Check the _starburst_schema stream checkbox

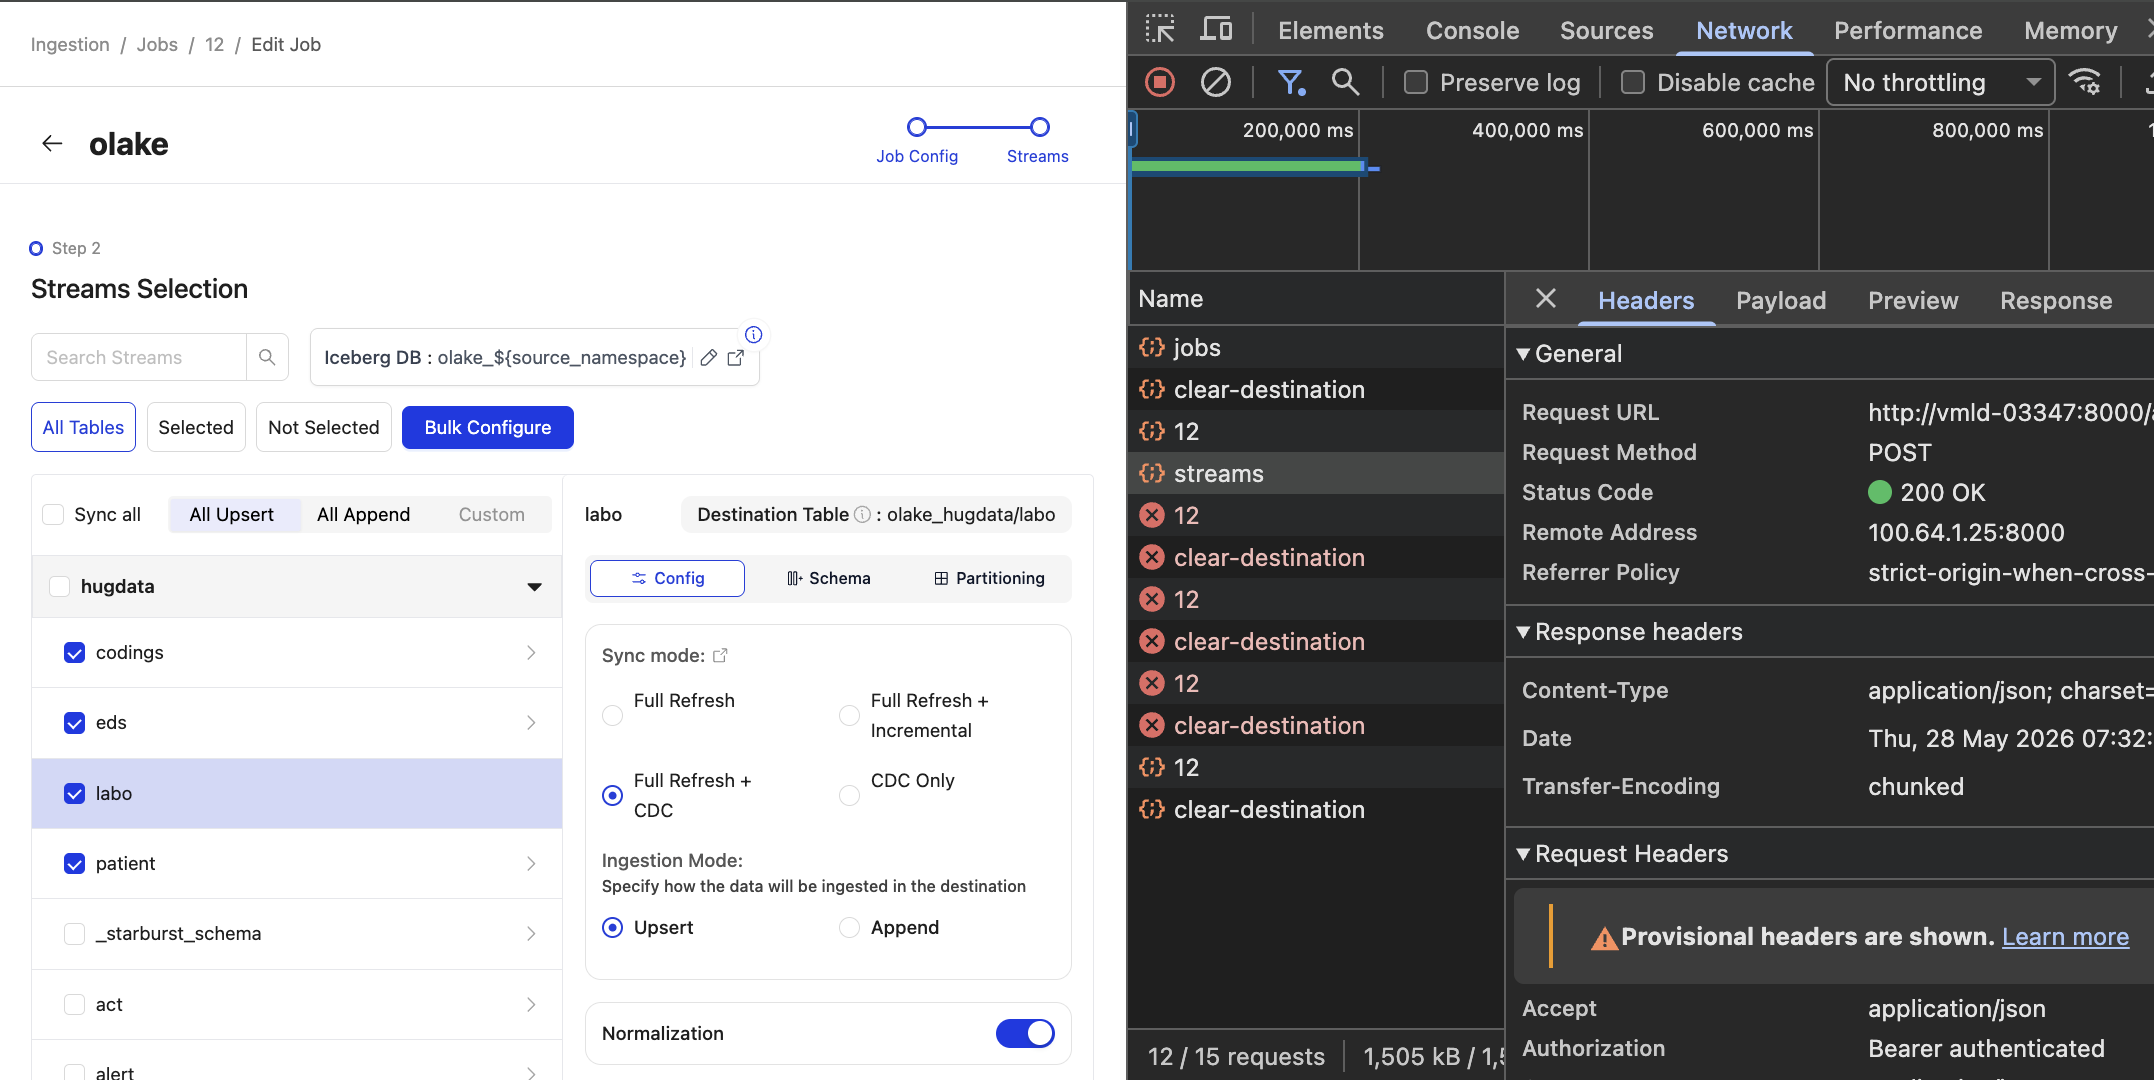74,933
